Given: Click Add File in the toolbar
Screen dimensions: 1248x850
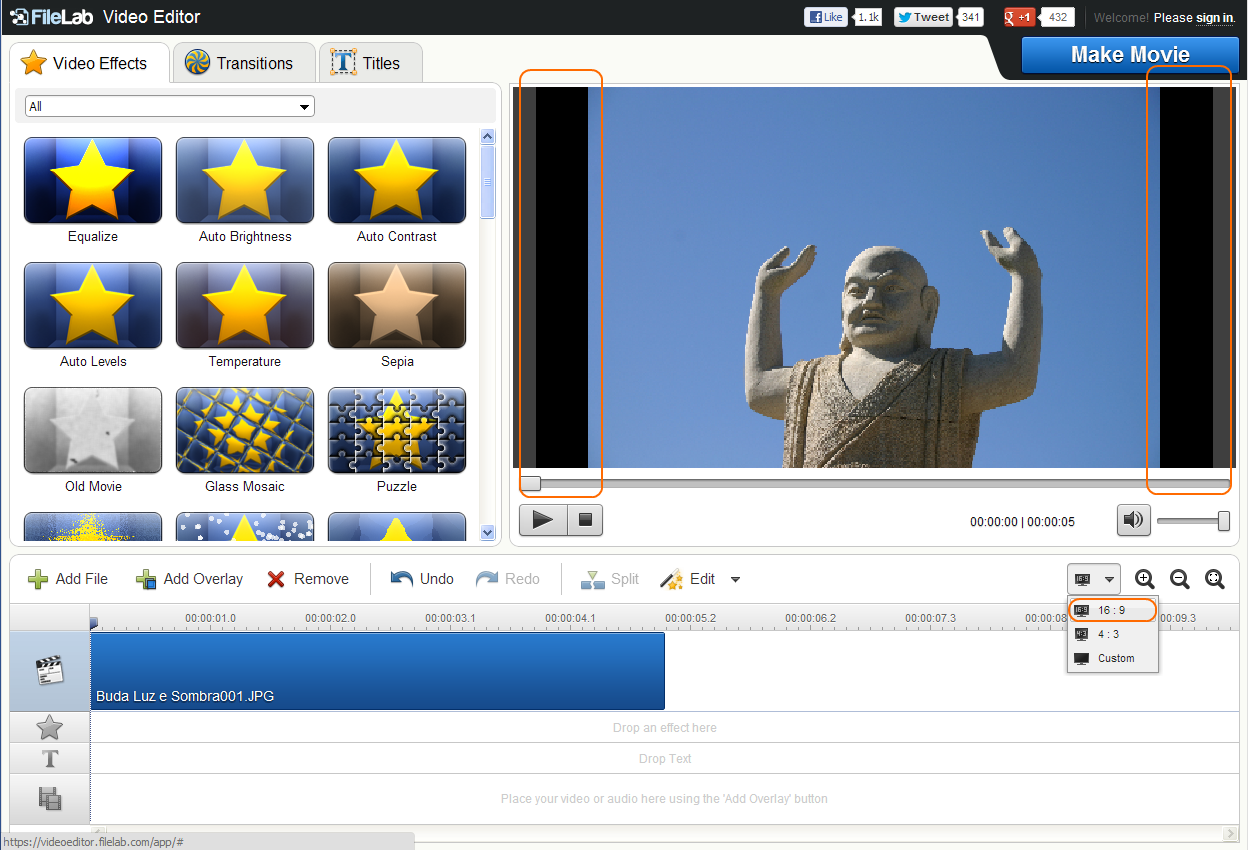Looking at the screenshot, I should (x=68, y=579).
